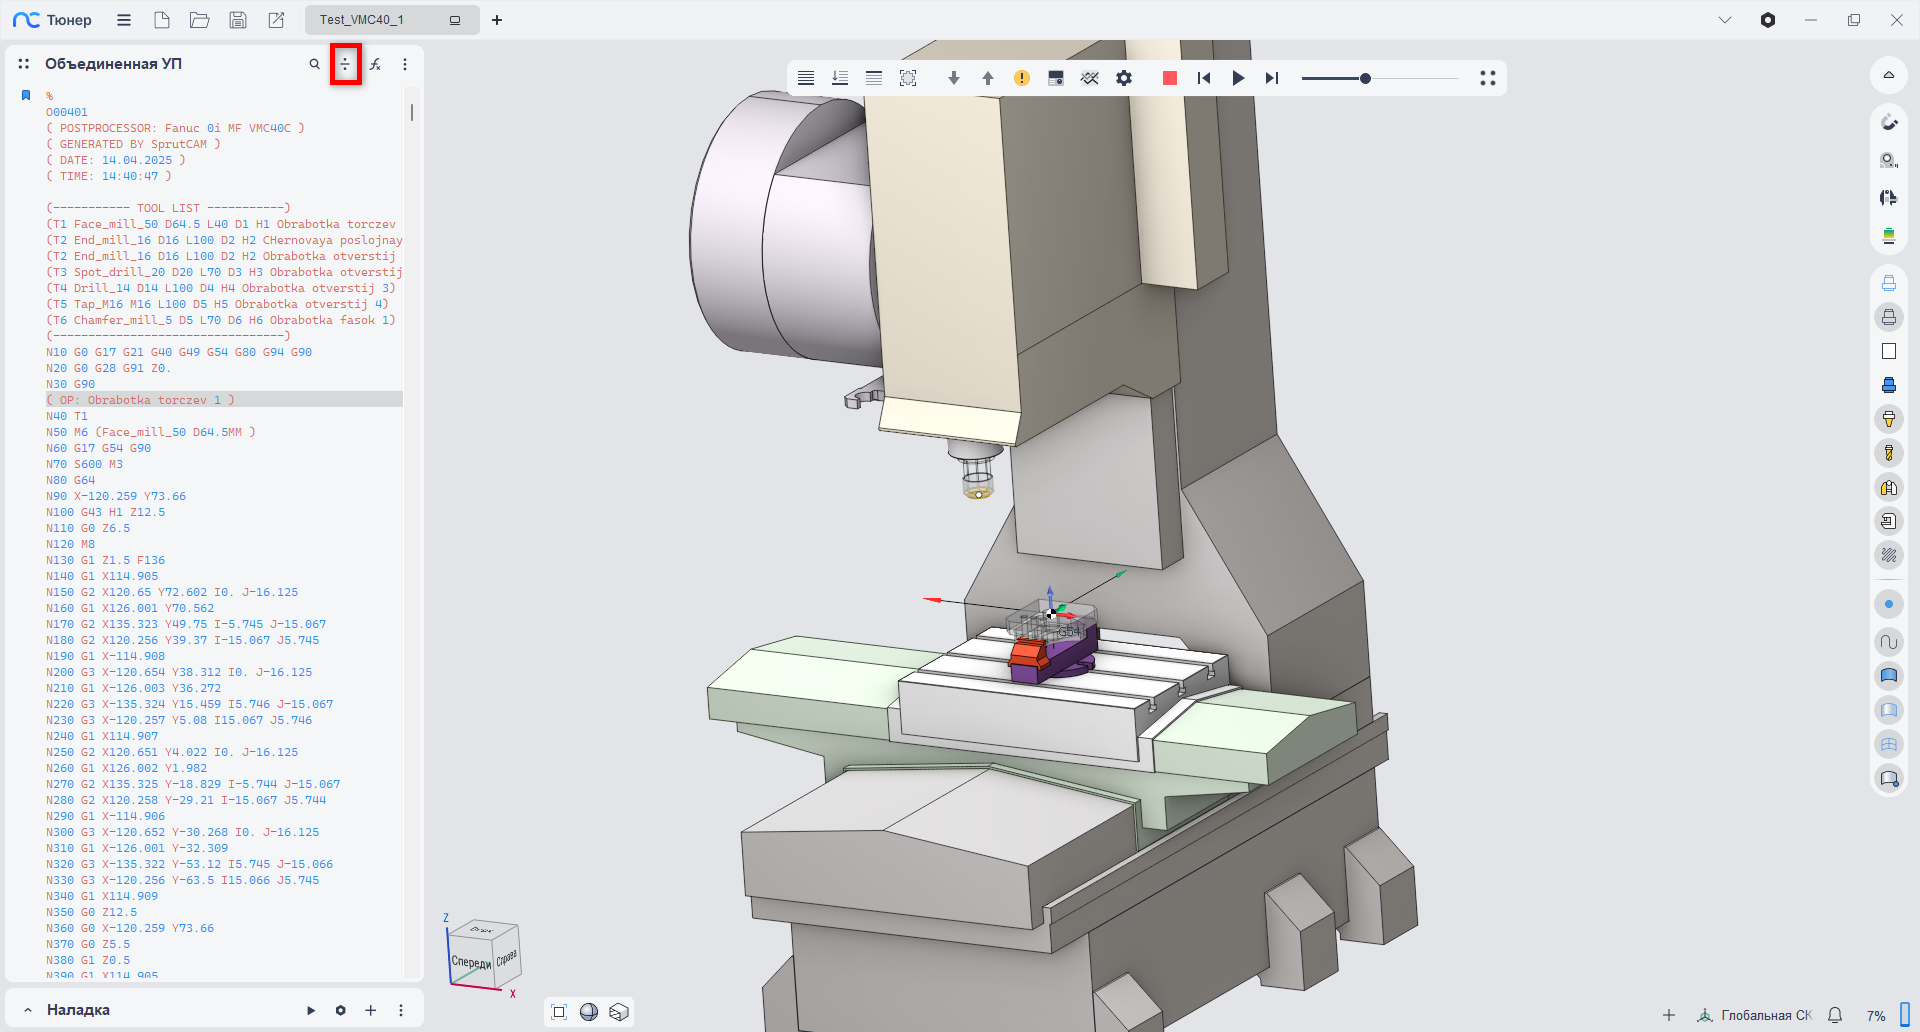Collapse the right sidebar with the up chevron
Image resolution: width=1920 pixels, height=1032 pixels.
(1888, 75)
